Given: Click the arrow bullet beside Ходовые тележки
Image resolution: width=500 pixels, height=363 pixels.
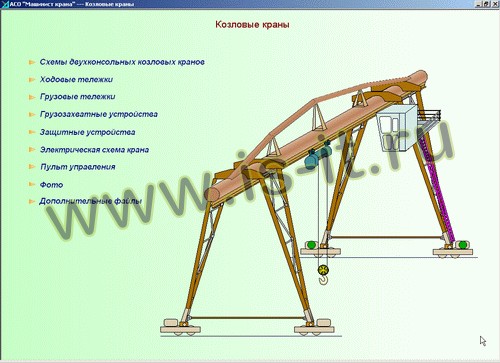Looking at the screenshot, I should 32,80.
